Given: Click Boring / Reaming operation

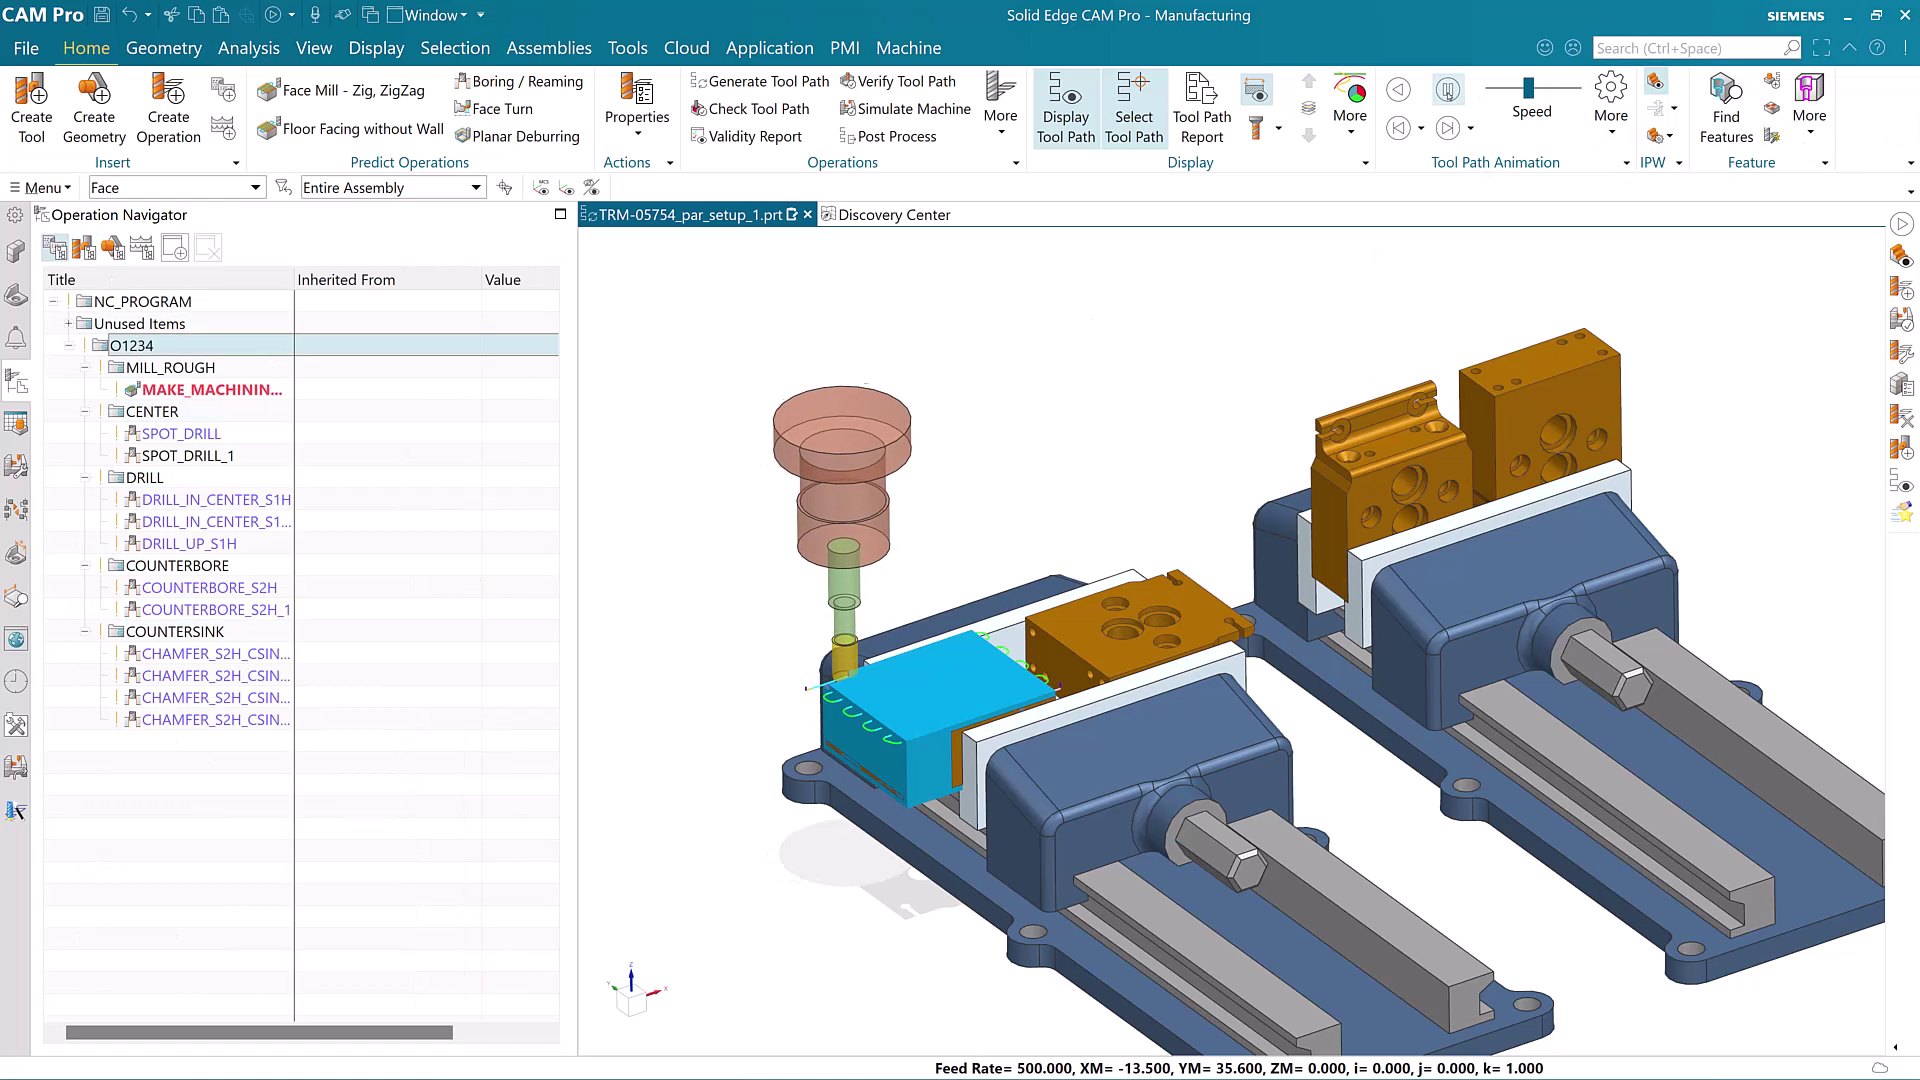Looking at the screenshot, I should (x=518, y=81).
